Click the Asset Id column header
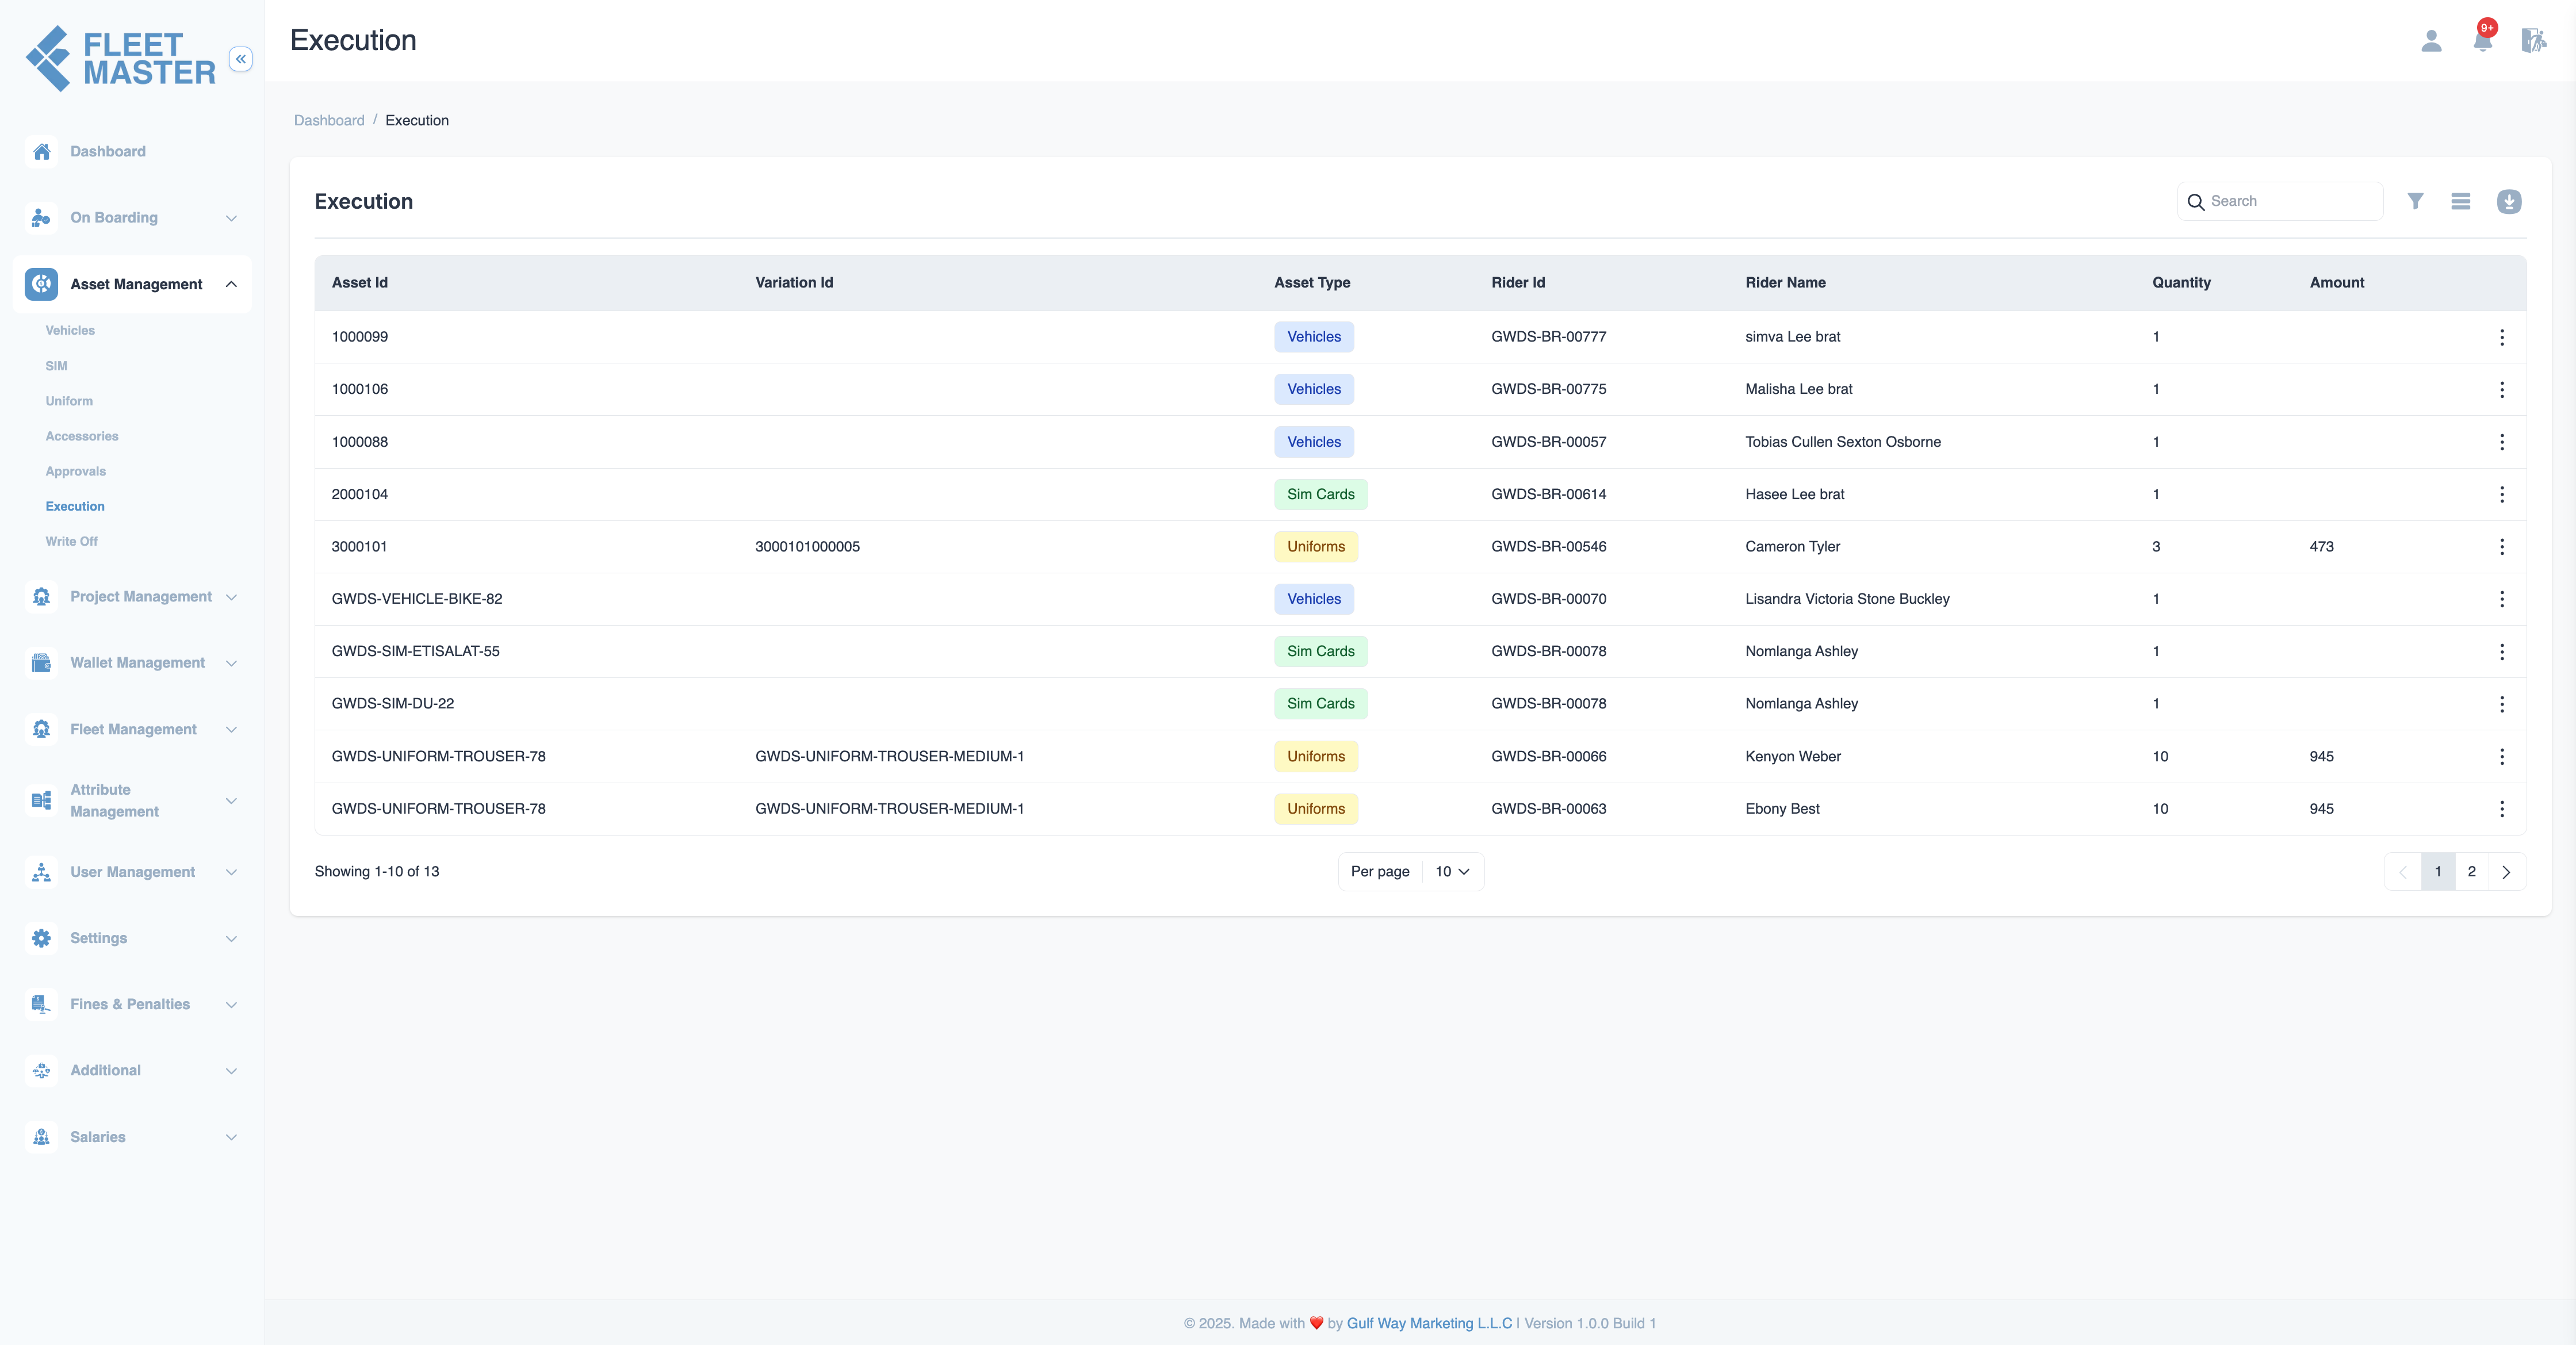This screenshot has width=2576, height=1345. (x=360, y=282)
